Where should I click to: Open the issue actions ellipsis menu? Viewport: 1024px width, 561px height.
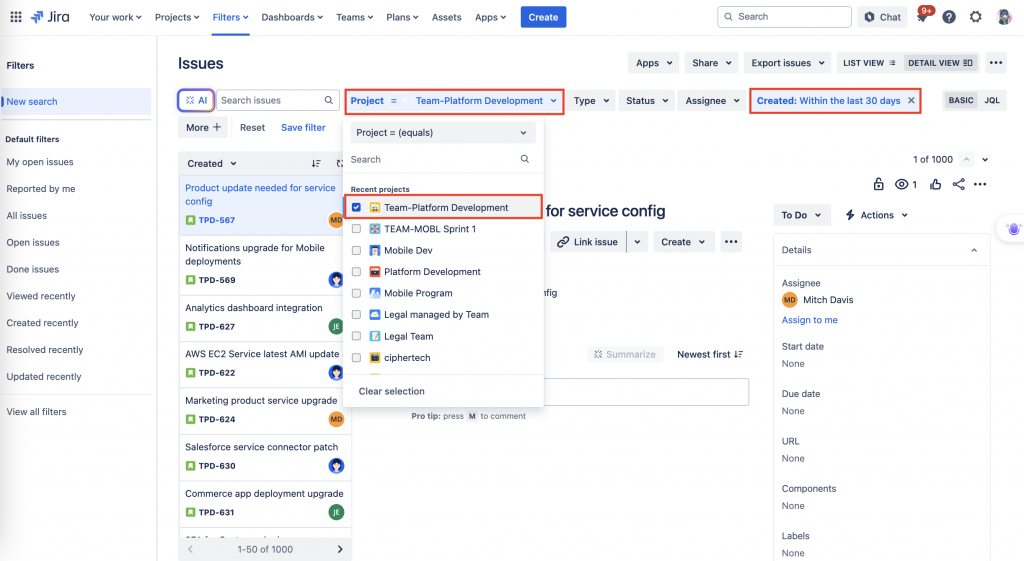click(980, 184)
